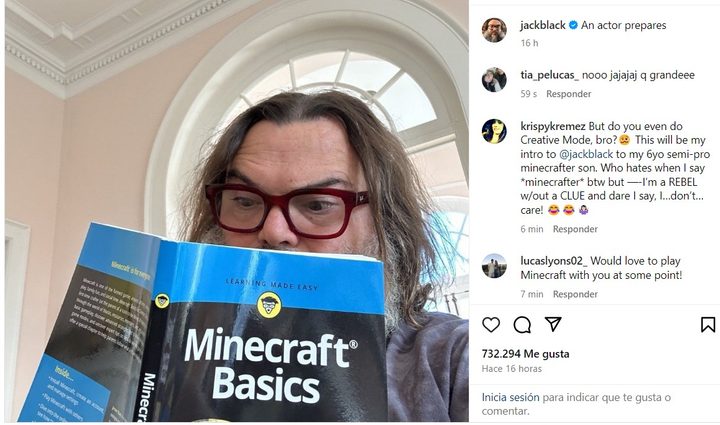Open the jackblack username link
This screenshot has height=425, width=720.
[x=543, y=25]
